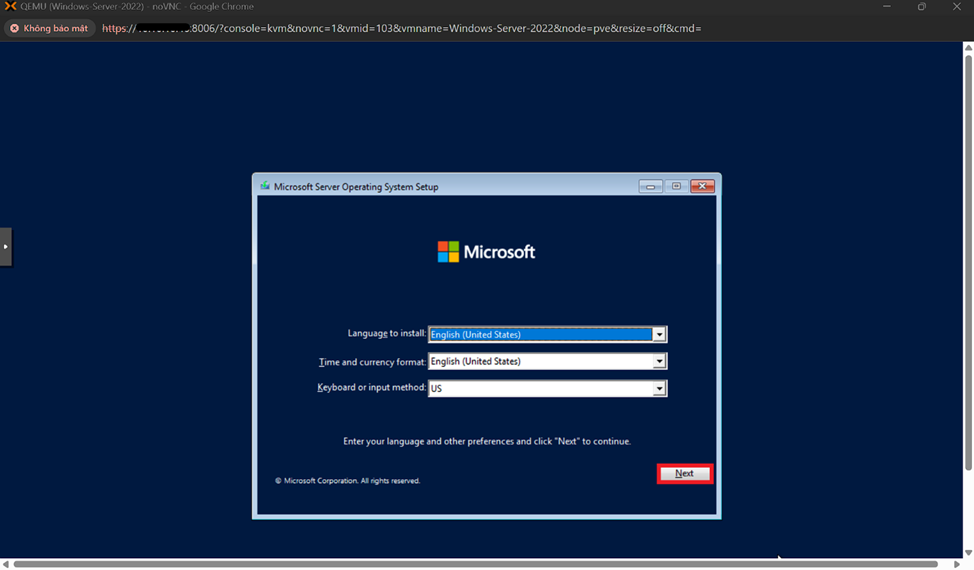
Task: Maximize the Chrome noVNC window
Action: [921, 7]
